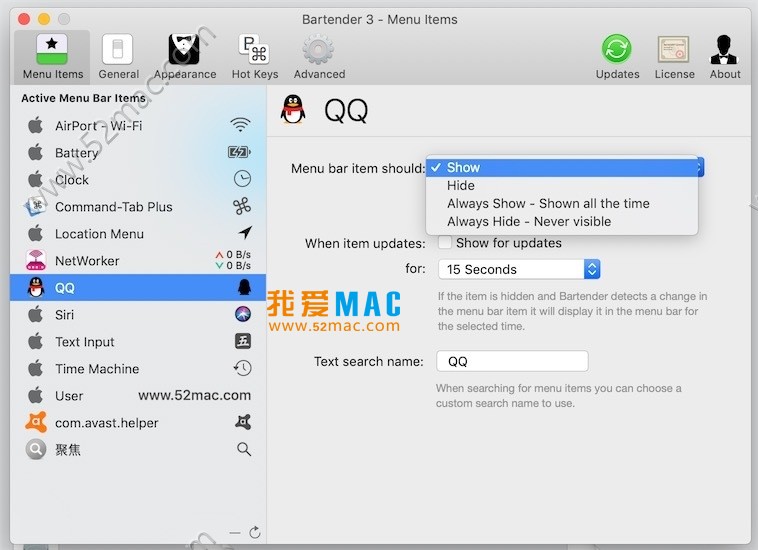Click the Text Input character icon
Screen dimensions: 758x550
243,341
